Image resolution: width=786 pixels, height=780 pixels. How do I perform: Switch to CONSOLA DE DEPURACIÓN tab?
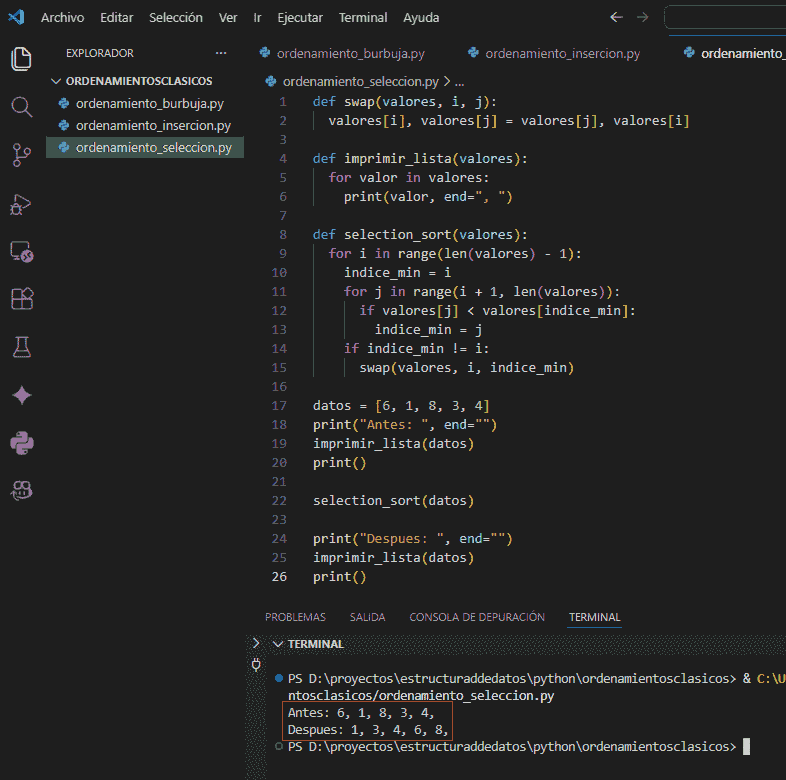(477, 617)
